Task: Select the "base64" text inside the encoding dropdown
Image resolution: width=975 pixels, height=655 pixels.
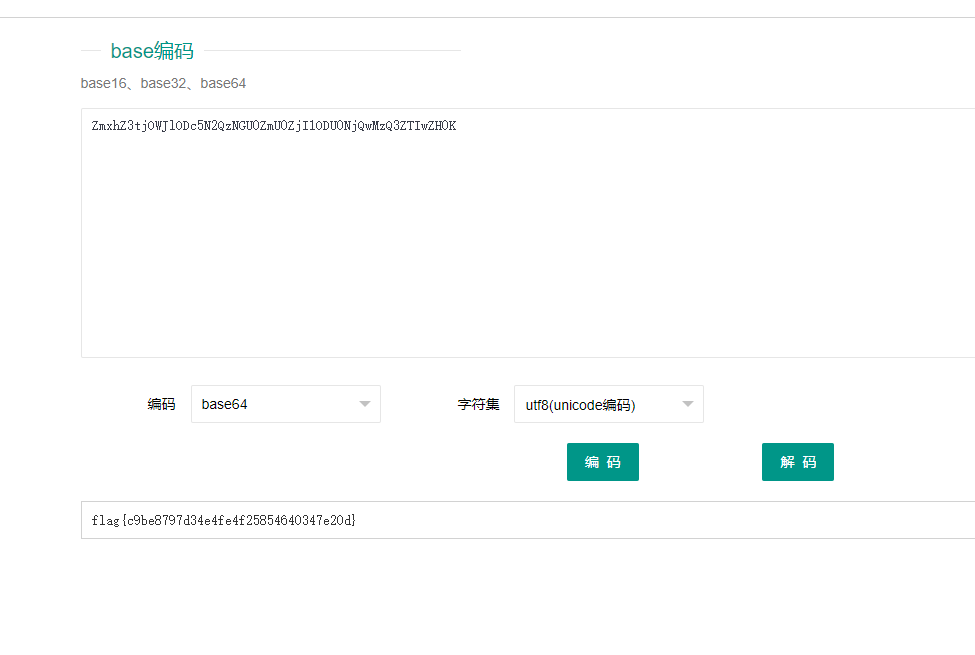Action: (224, 404)
